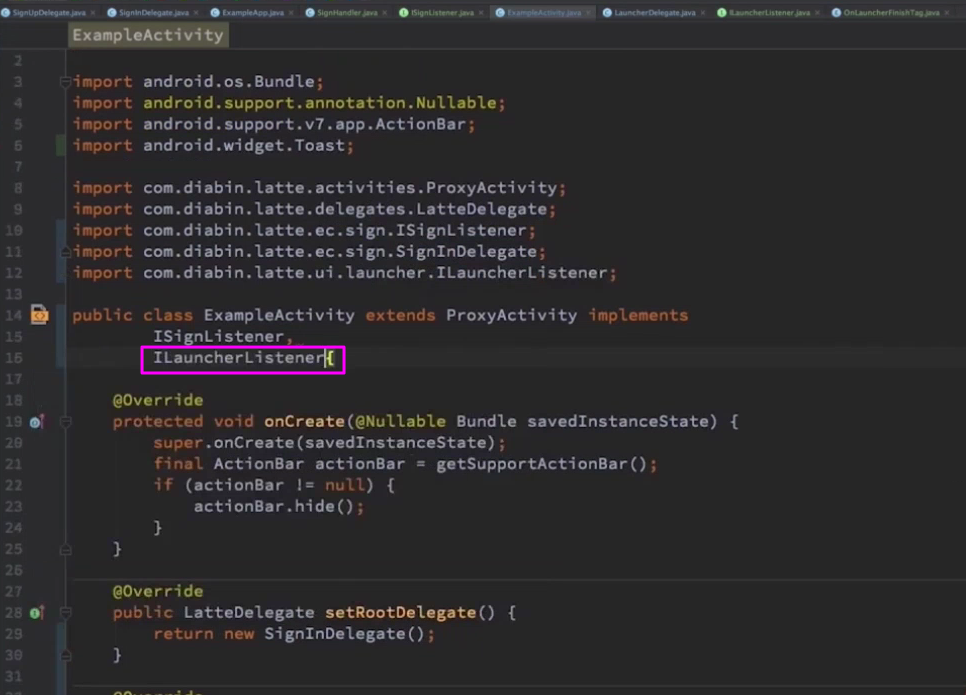The height and width of the screenshot is (695, 966).
Task: Click 'SignInDelegate()' constructor call on line 29
Action: click(345, 634)
